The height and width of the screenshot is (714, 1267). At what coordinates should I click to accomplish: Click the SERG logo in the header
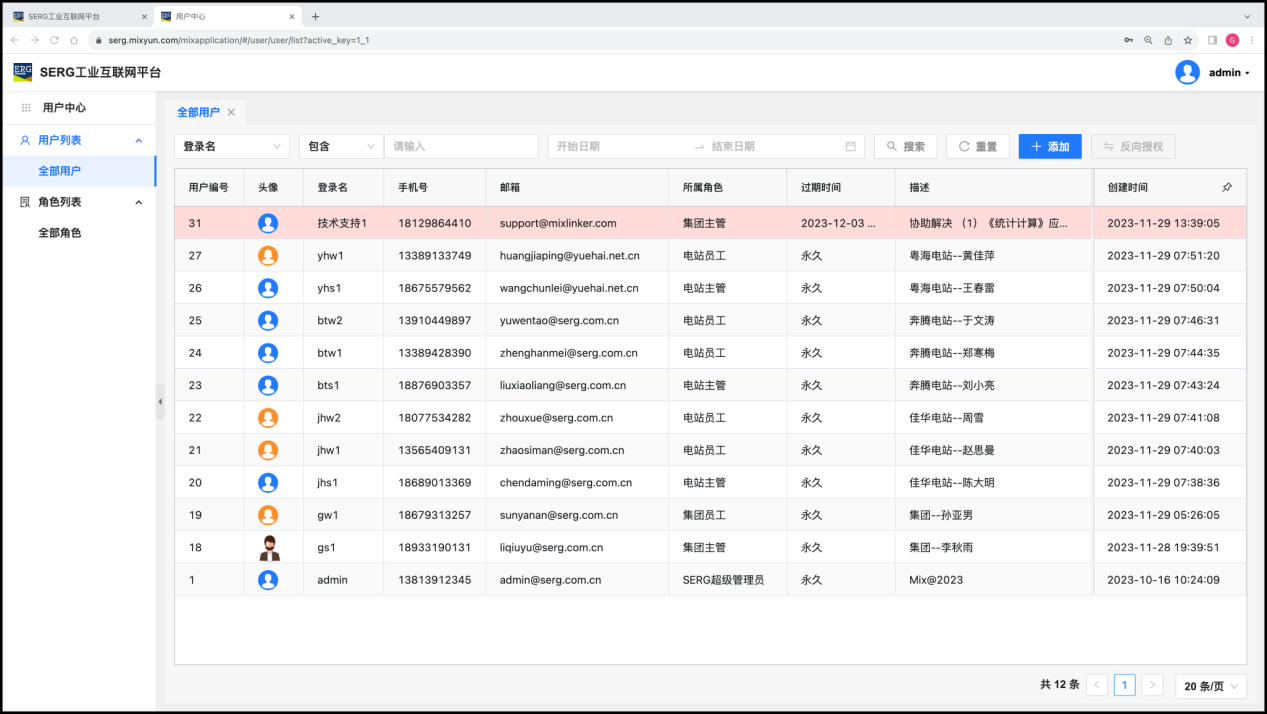coord(23,72)
